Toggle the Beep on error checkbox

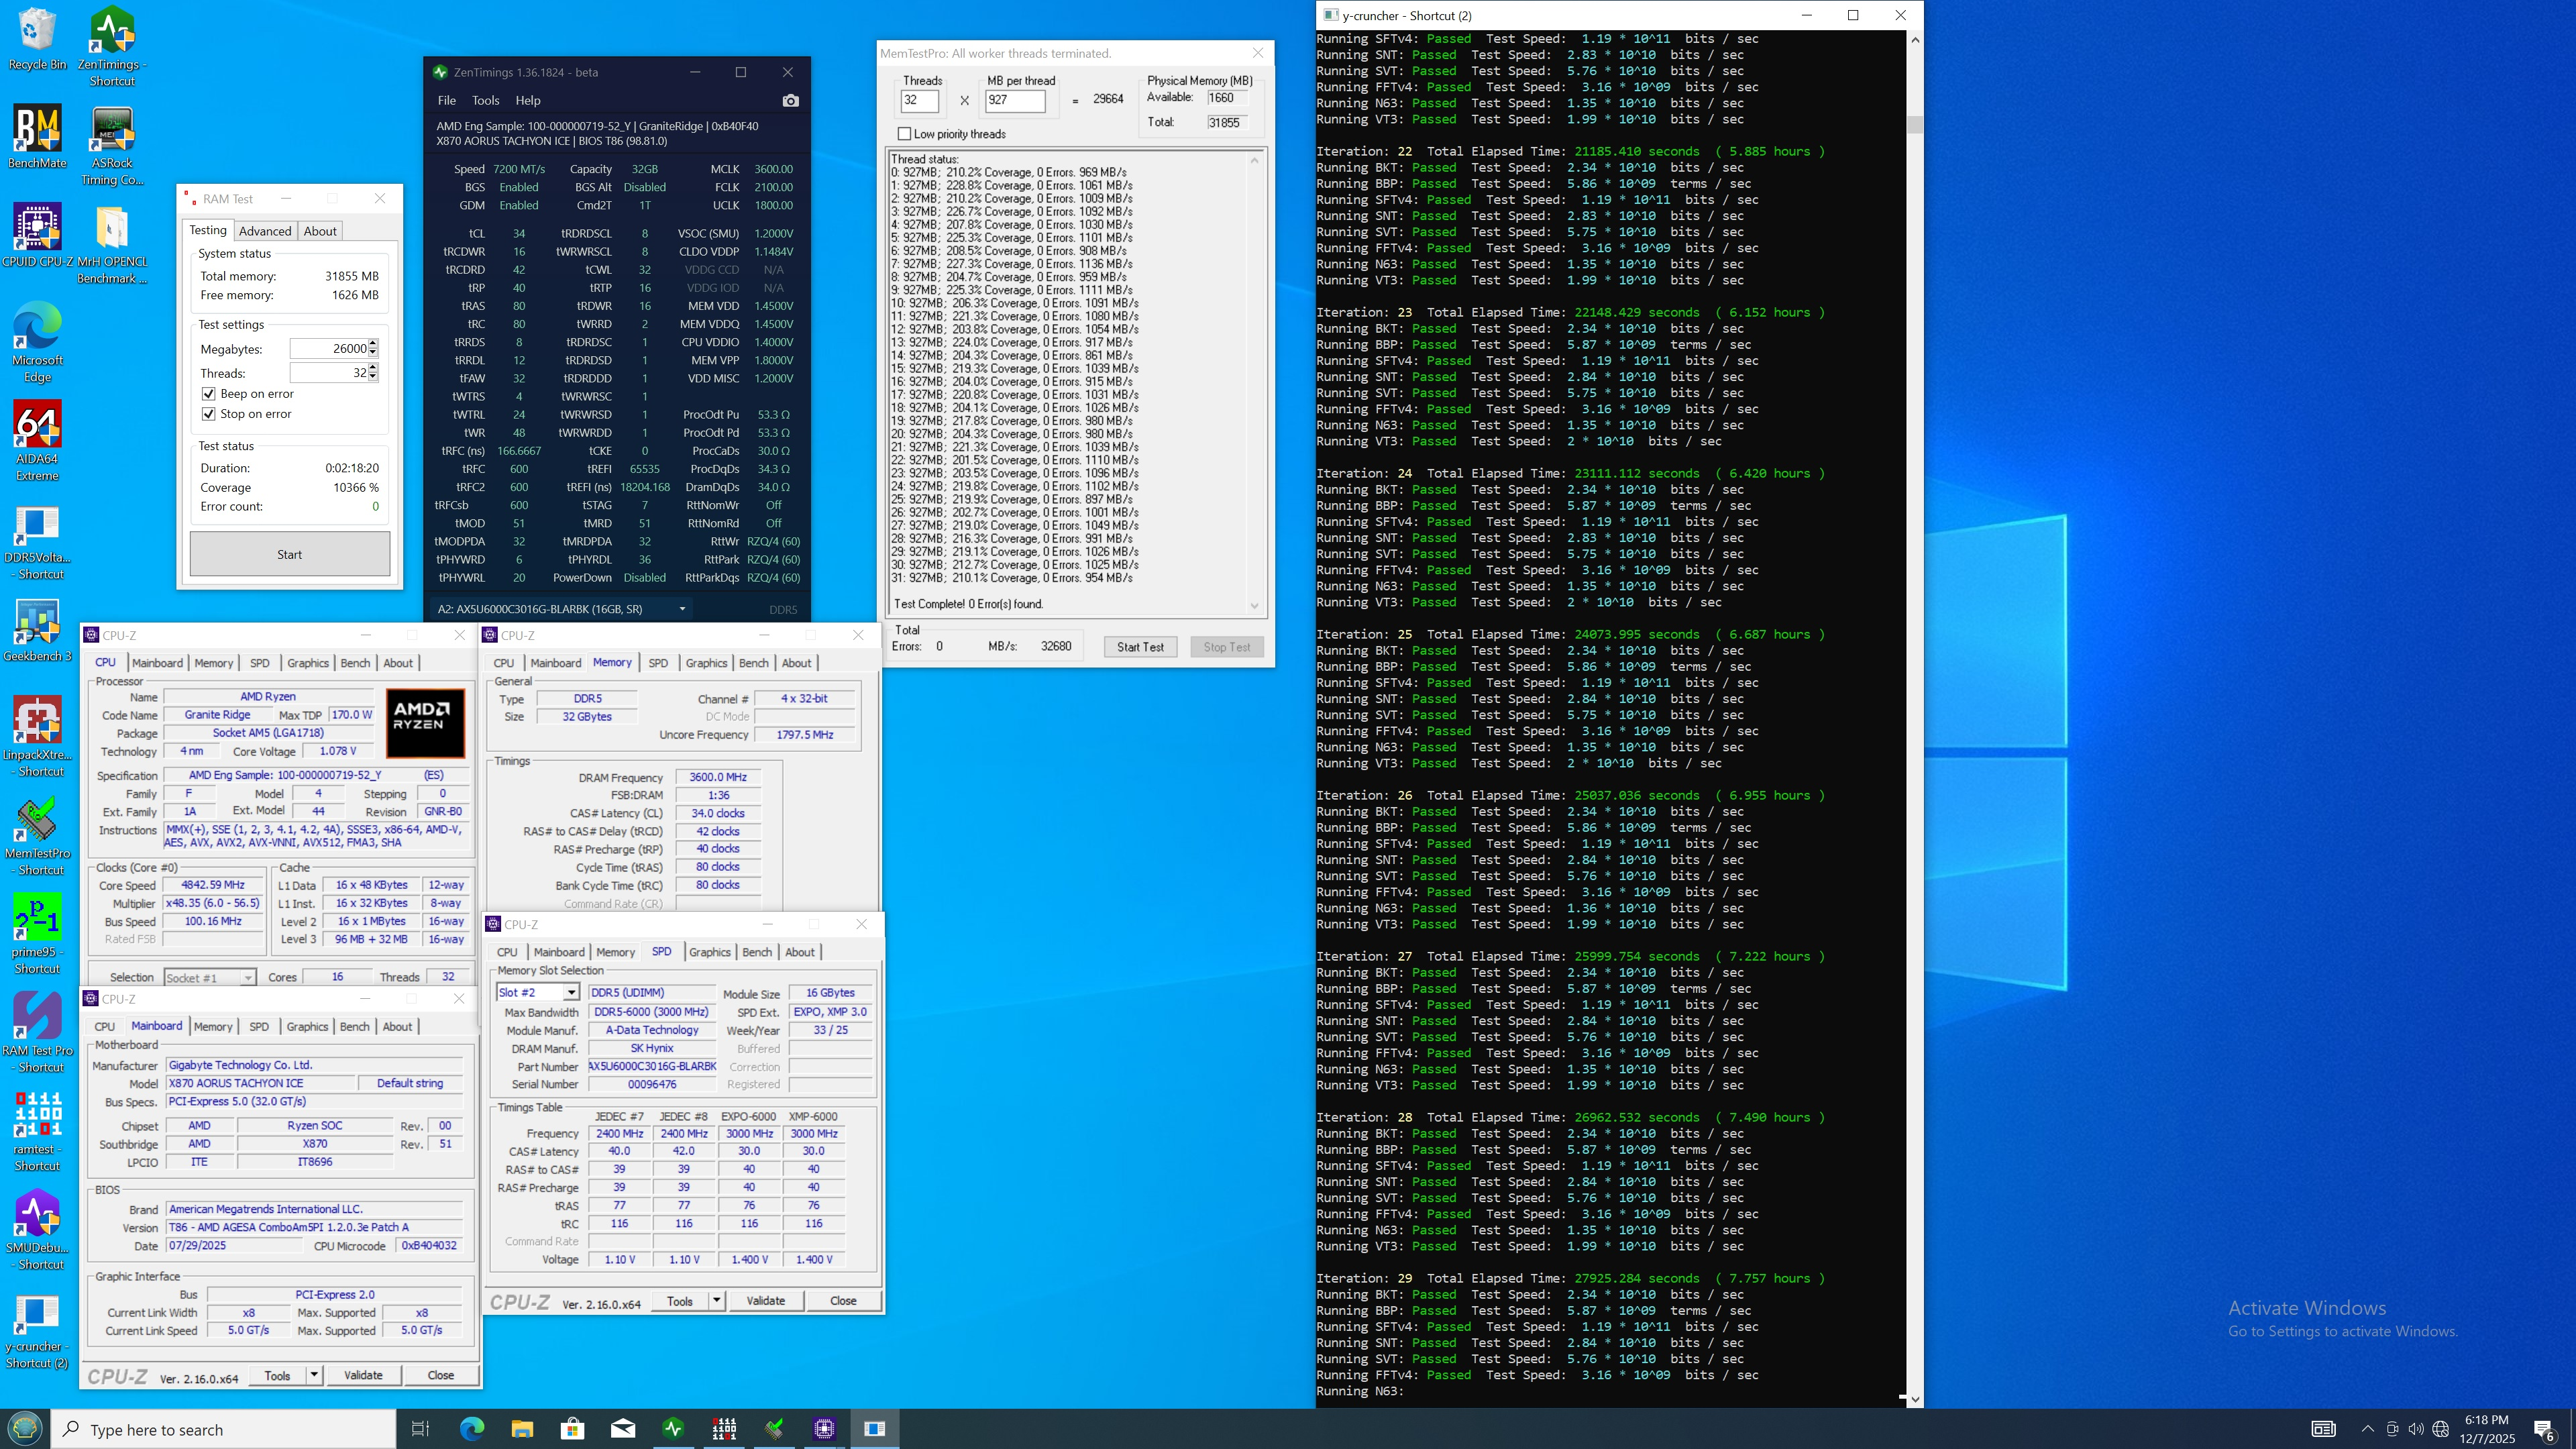click(x=208, y=394)
